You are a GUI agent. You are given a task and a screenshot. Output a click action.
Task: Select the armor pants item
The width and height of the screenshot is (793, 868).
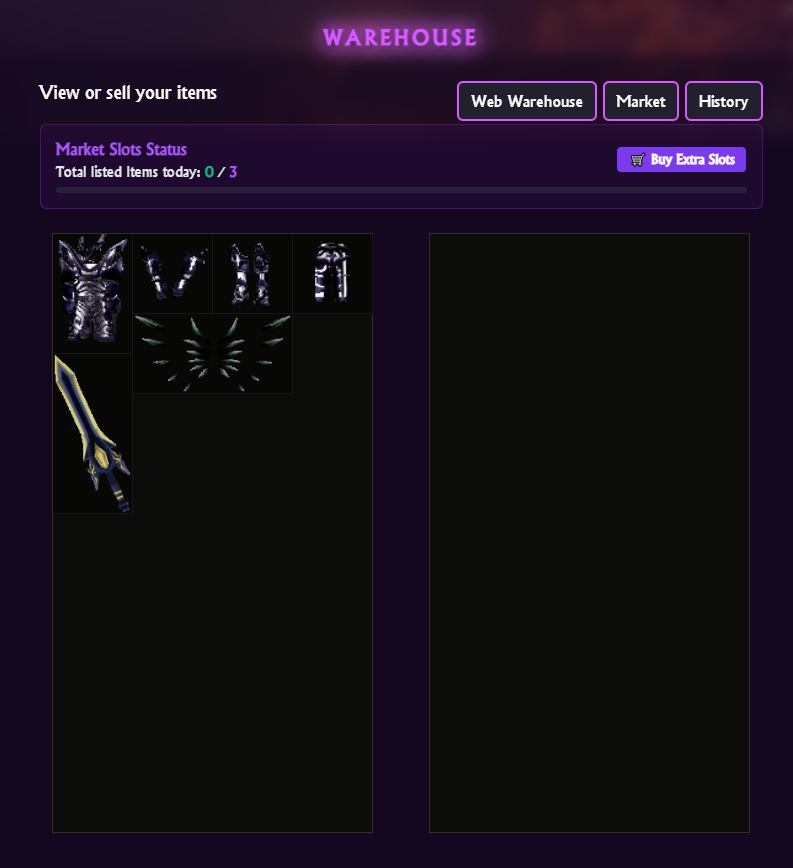[x=333, y=273]
